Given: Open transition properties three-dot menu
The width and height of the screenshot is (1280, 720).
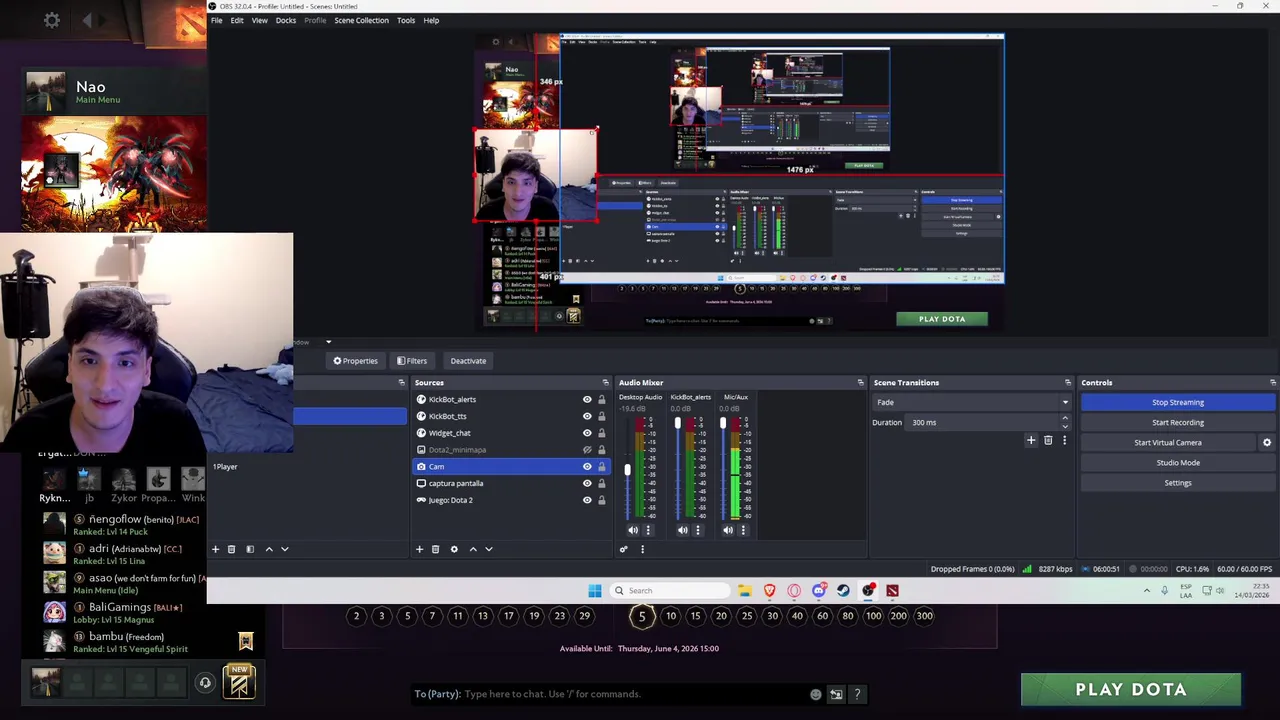Looking at the screenshot, I should pyautogui.click(x=1064, y=440).
